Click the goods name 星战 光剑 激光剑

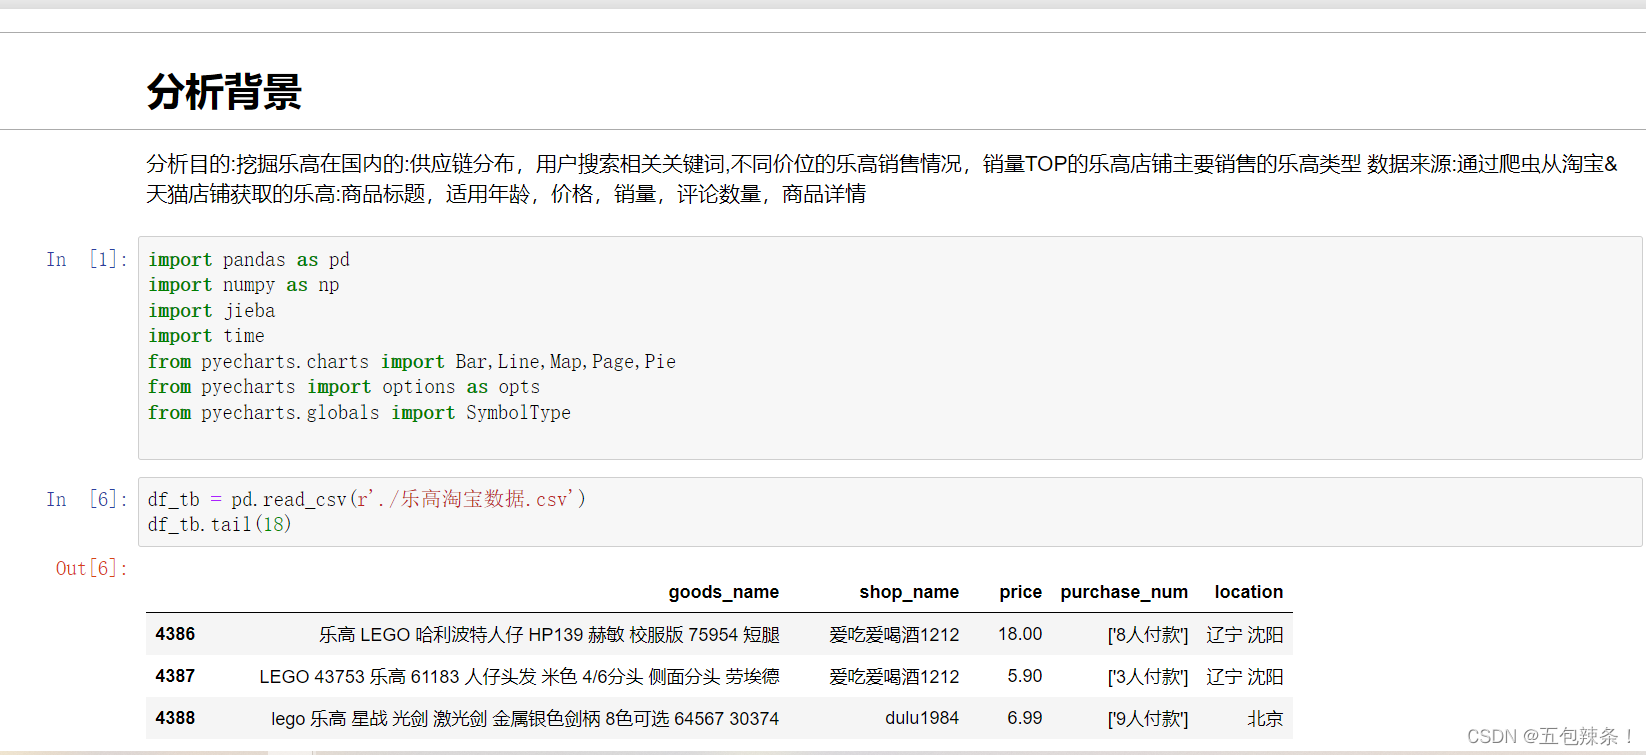(525, 719)
